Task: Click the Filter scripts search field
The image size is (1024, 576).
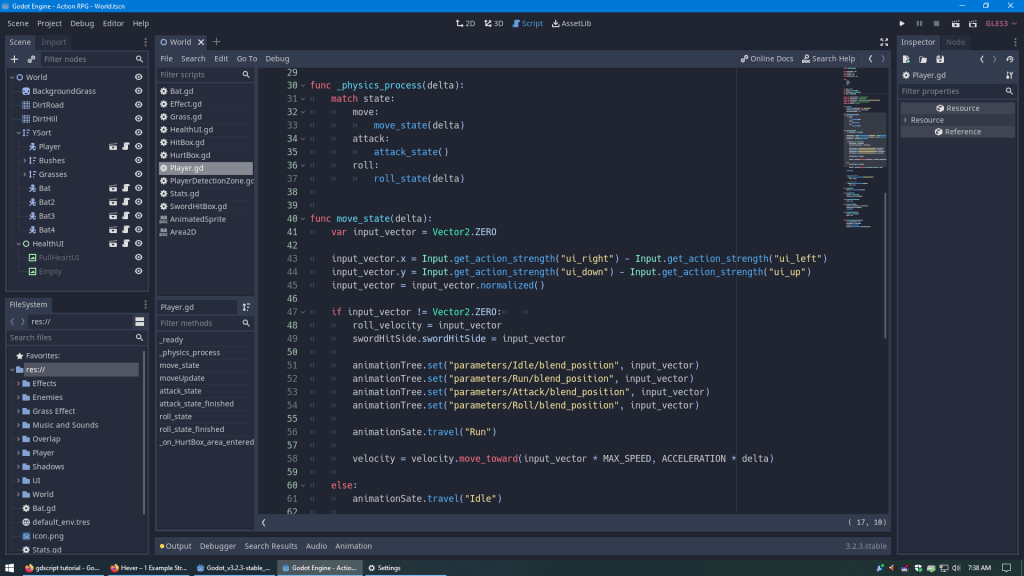Action: pos(199,75)
